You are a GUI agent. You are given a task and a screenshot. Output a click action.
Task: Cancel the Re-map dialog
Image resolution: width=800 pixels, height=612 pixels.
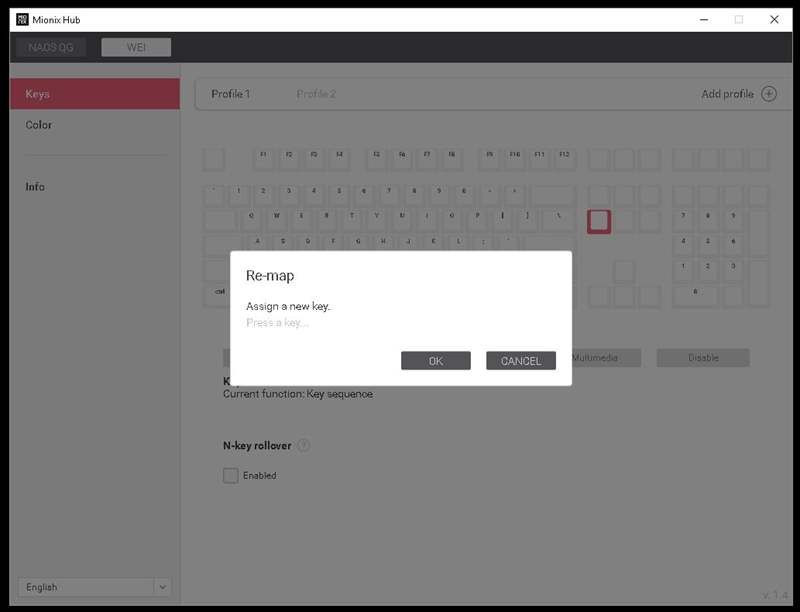(x=520, y=361)
